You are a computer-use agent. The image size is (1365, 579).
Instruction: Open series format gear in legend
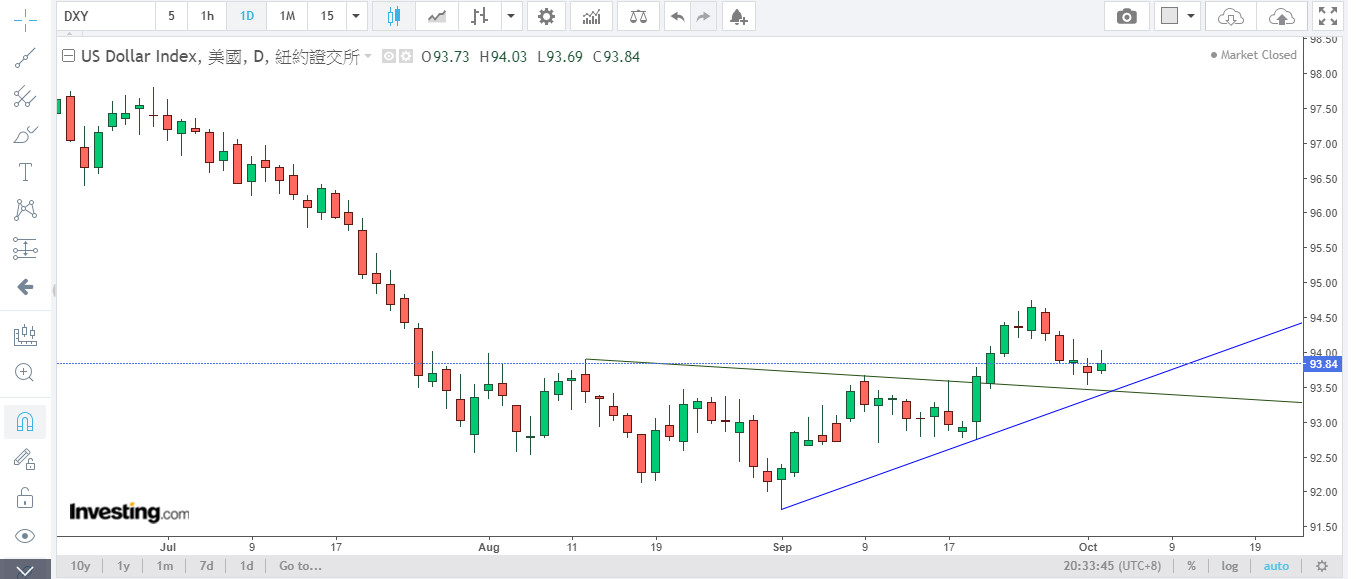coord(406,57)
